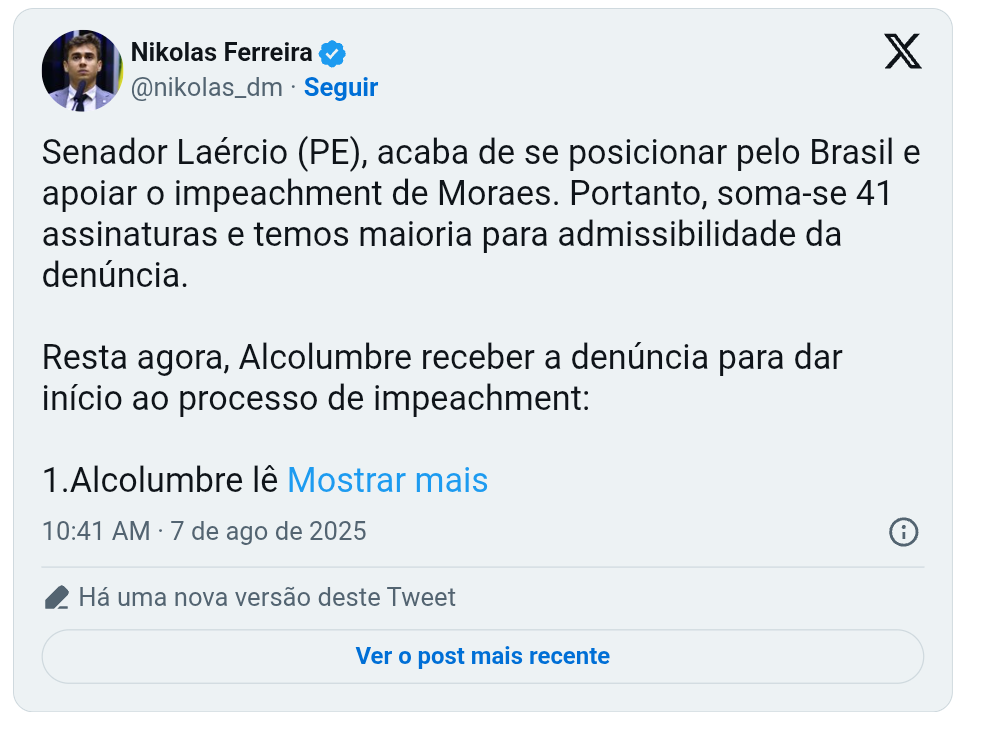Viewport: 988px width, 732px height.
Task: Expand the tweet with Mostrar mais
Action: (x=387, y=481)
